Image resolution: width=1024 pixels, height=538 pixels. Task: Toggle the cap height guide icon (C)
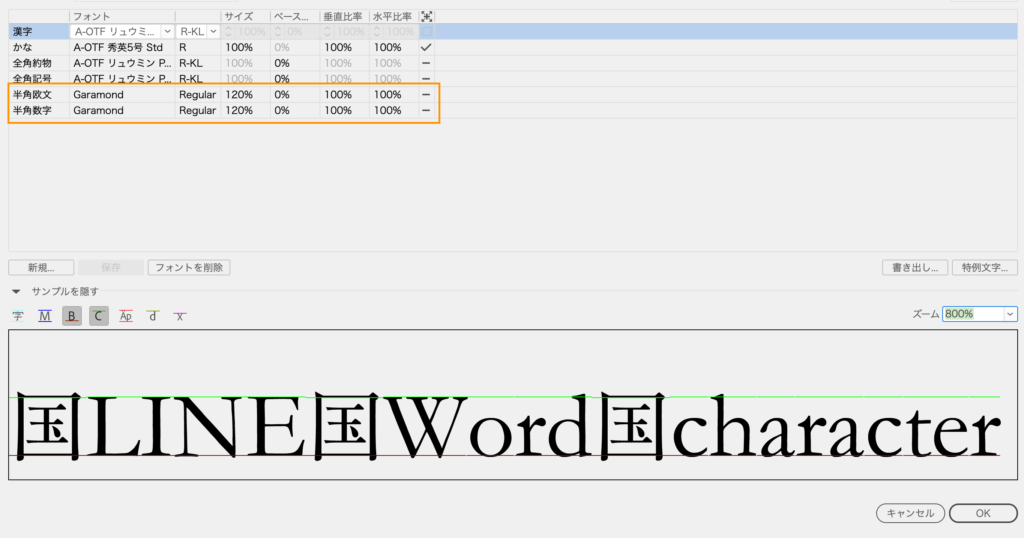tap(98, 316)
